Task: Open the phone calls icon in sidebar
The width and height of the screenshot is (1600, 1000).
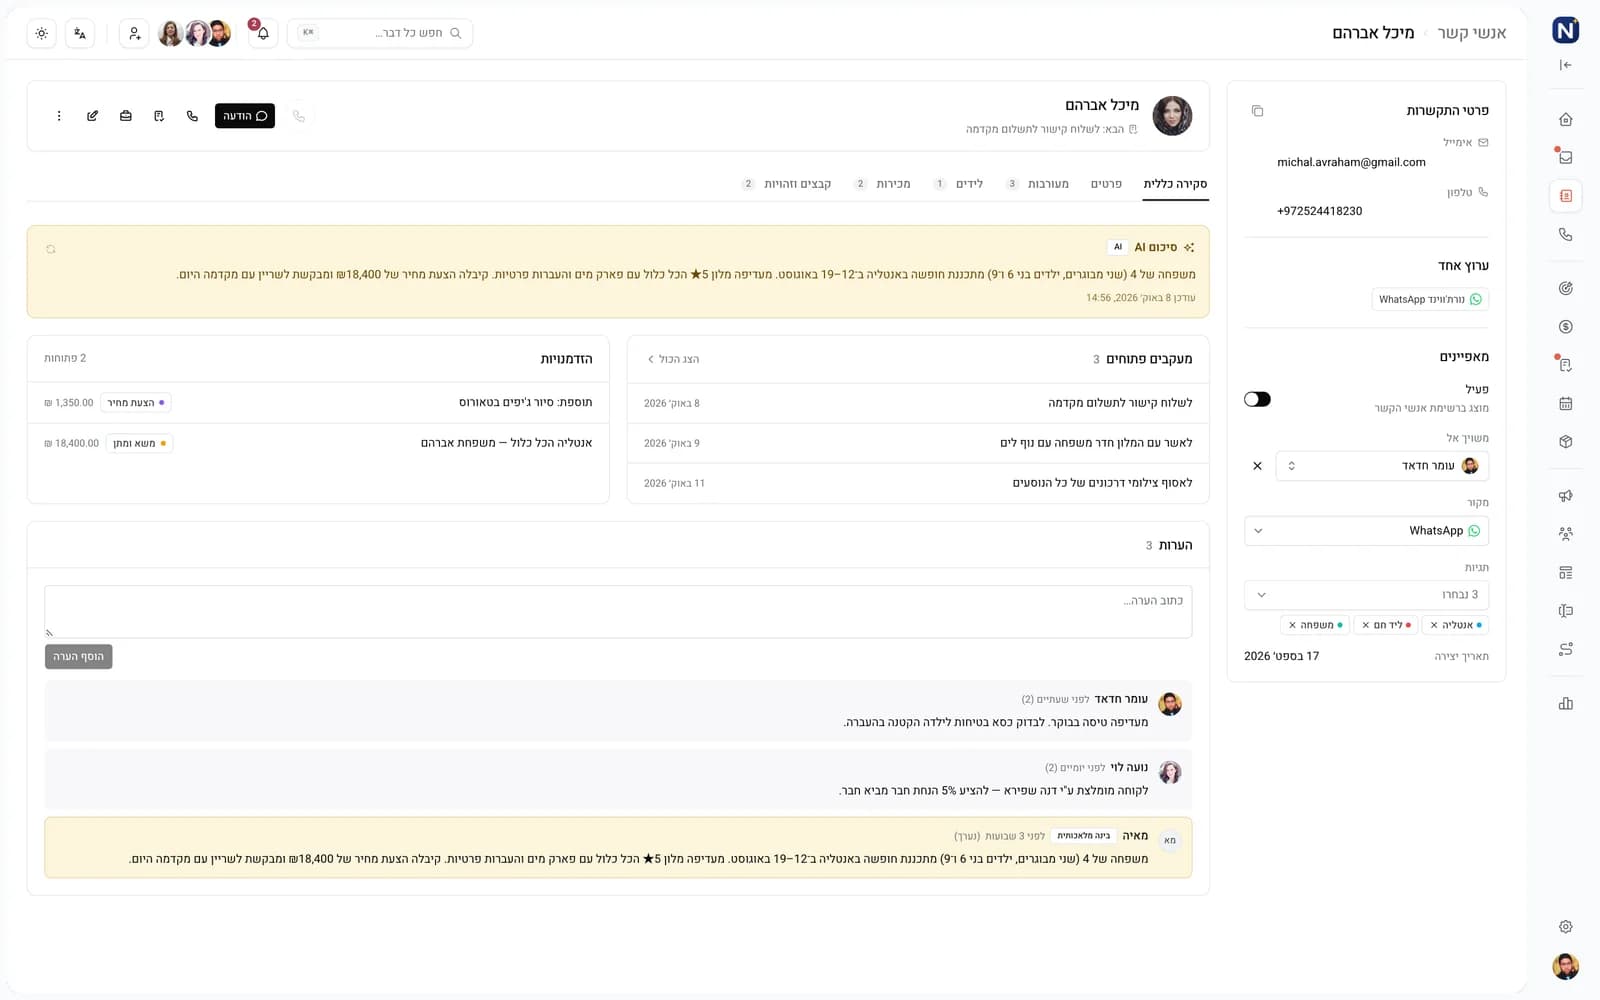Action: point(1566,234)
